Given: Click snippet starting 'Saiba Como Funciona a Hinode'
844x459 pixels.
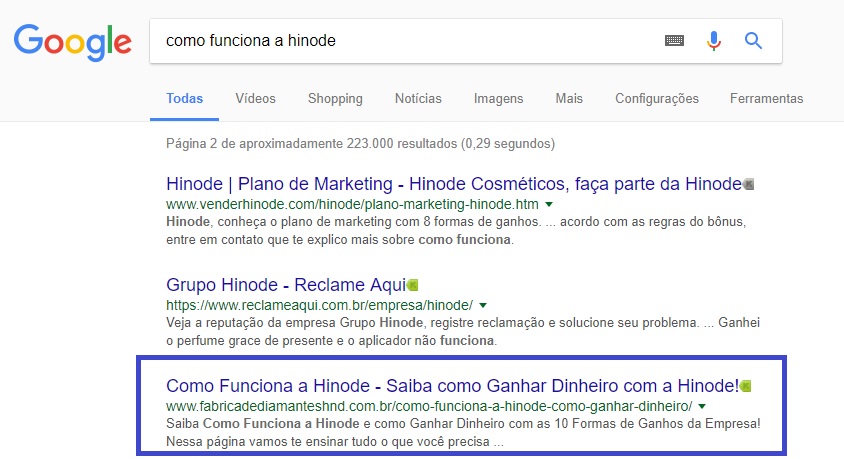Looking at the screenshot, I should pyautogui.click(x=463, y=433).
